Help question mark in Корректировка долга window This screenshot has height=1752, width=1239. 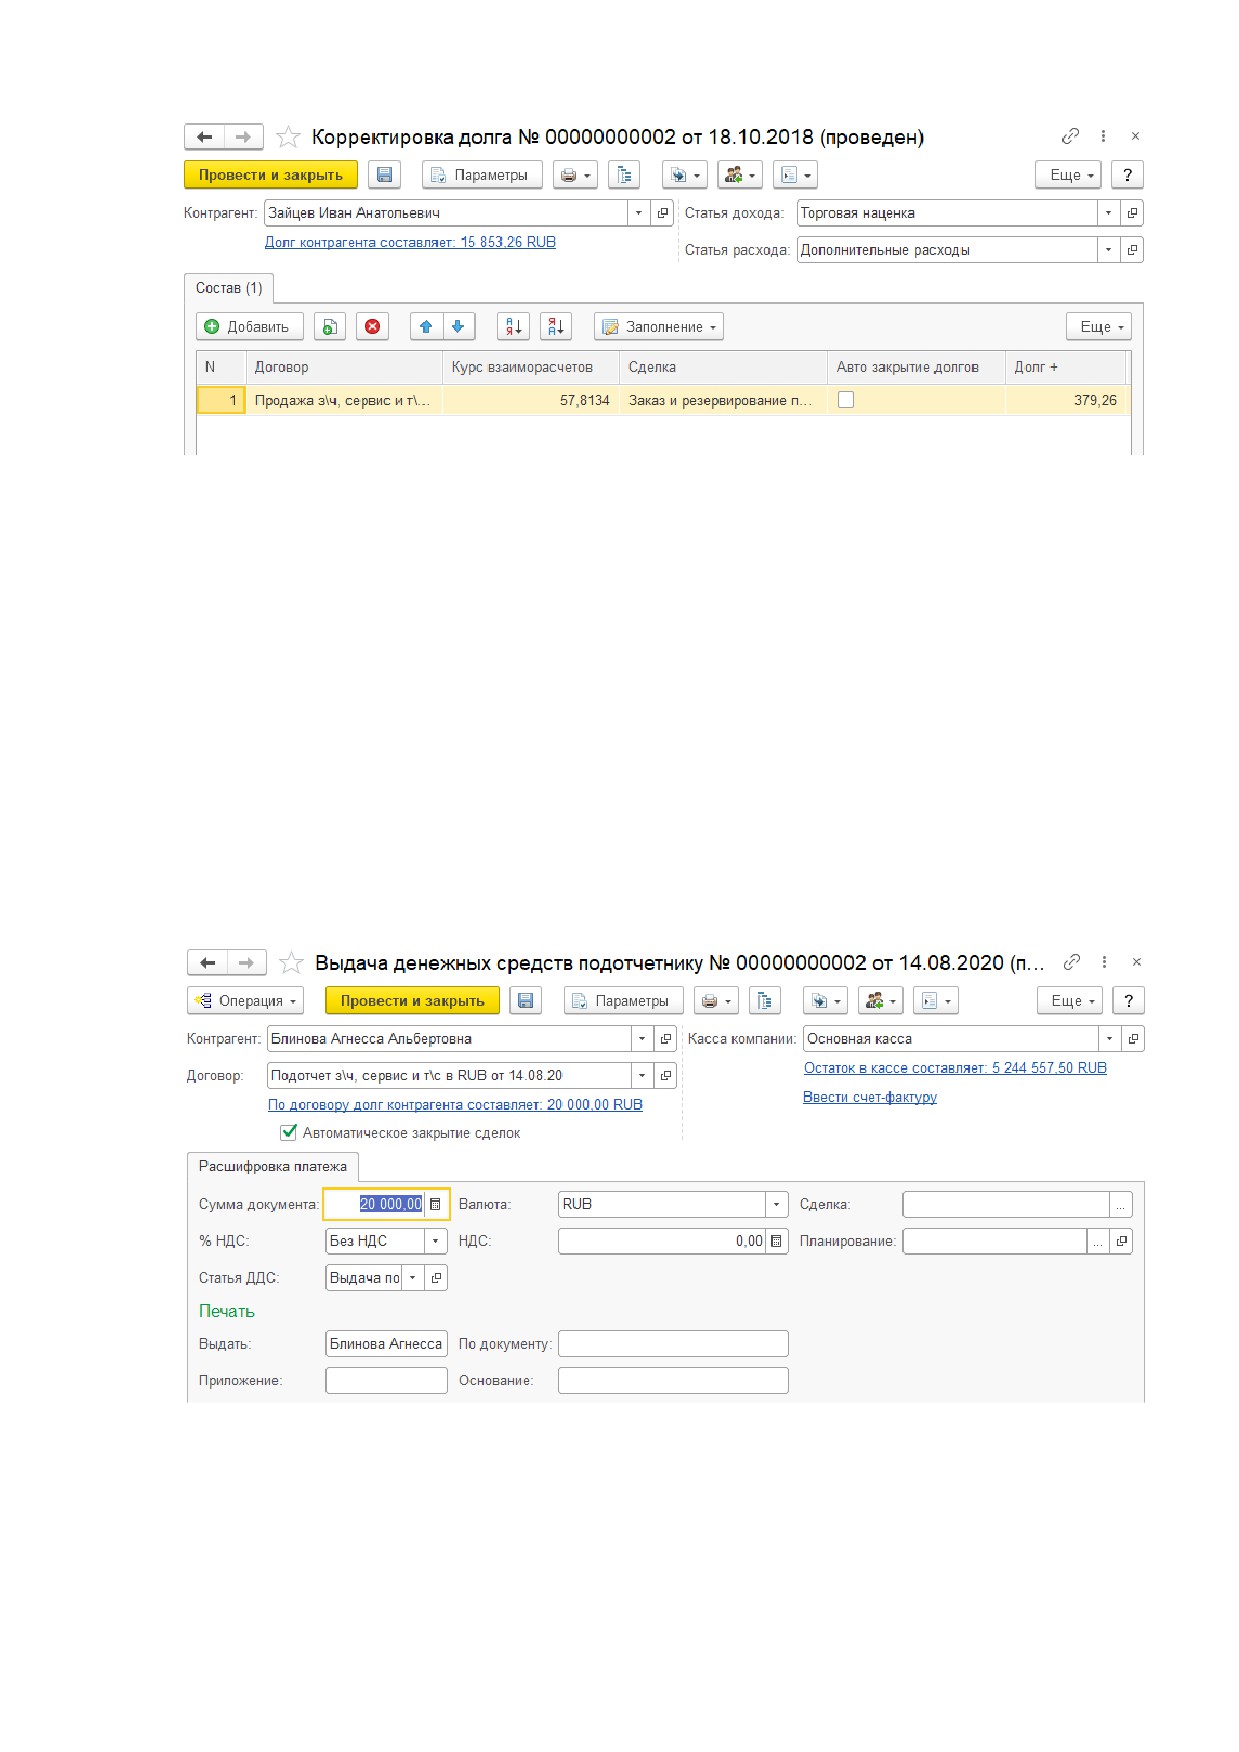click(1128, 175)
